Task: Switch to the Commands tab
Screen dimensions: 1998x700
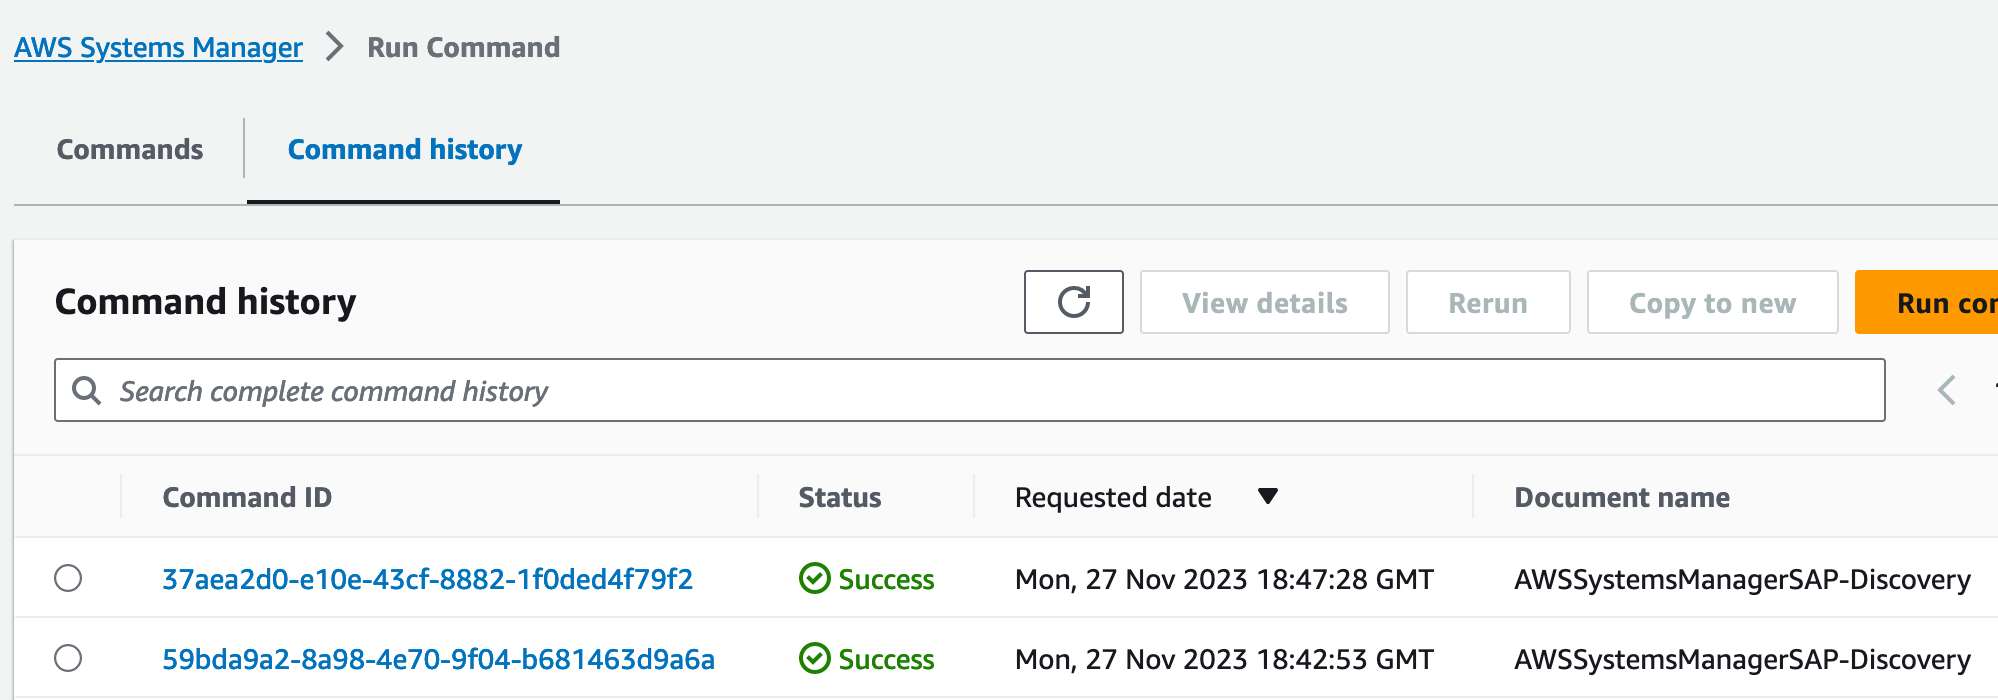Action: [130, 149]
